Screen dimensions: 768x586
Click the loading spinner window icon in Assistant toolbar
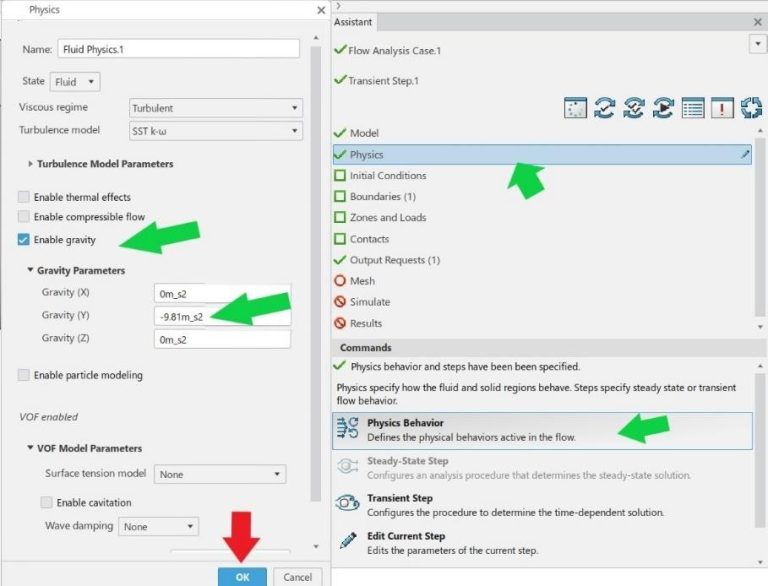pyautogui.click(x=575, y=108)
